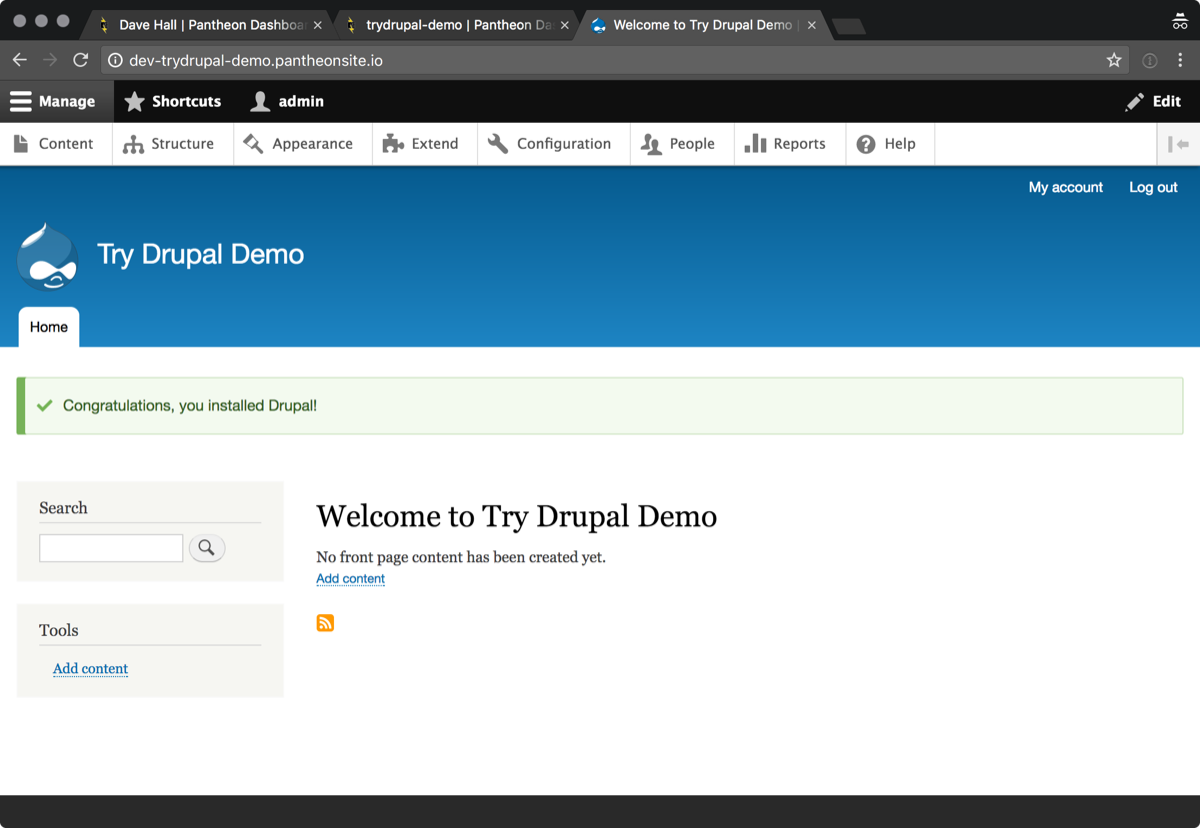Open the admin user menu

click(x=287, y=101)
